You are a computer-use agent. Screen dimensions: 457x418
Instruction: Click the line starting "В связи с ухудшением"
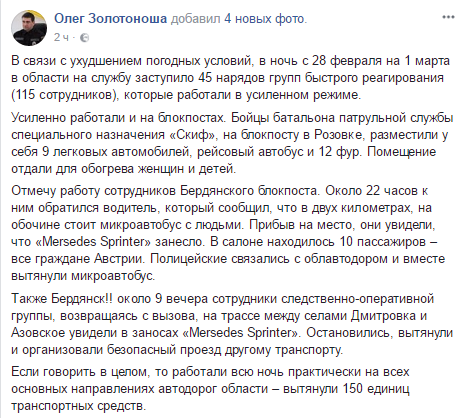(230, 61)
